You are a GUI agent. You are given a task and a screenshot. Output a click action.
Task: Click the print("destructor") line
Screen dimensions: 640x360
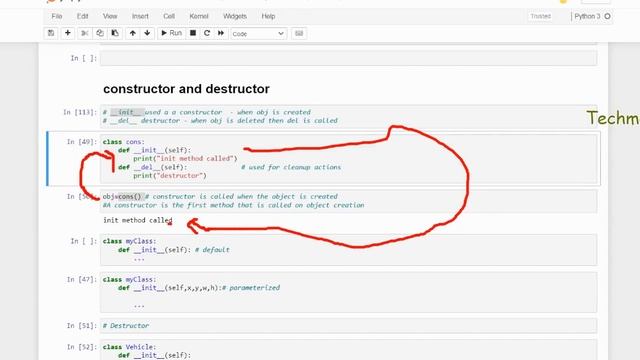[170, 176]
